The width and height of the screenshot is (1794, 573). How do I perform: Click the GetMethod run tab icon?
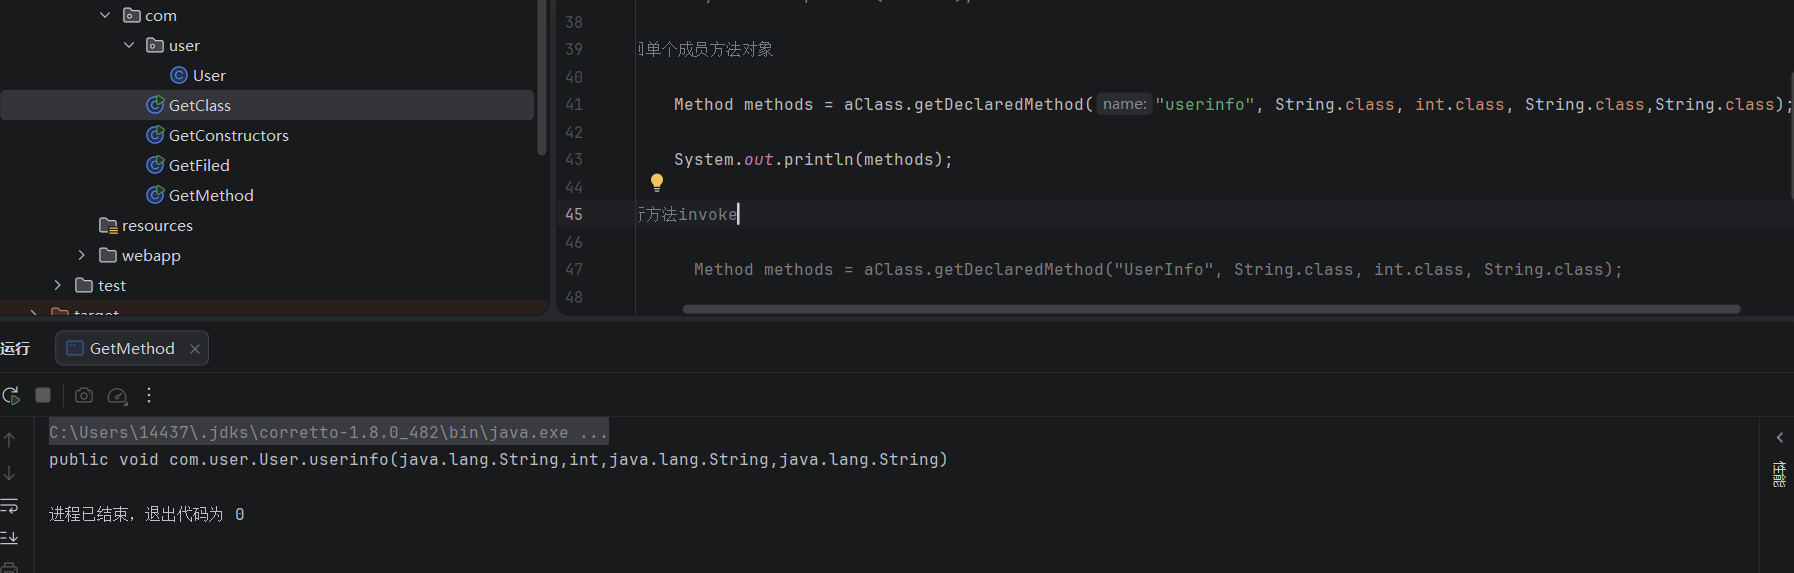(75, 348)
